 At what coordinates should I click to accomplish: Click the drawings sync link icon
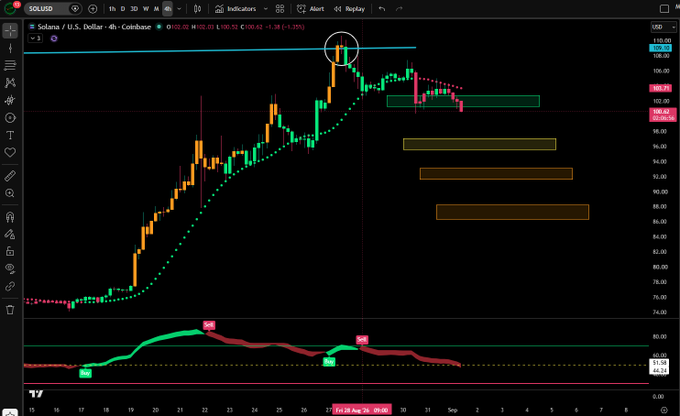pos(10,286)
